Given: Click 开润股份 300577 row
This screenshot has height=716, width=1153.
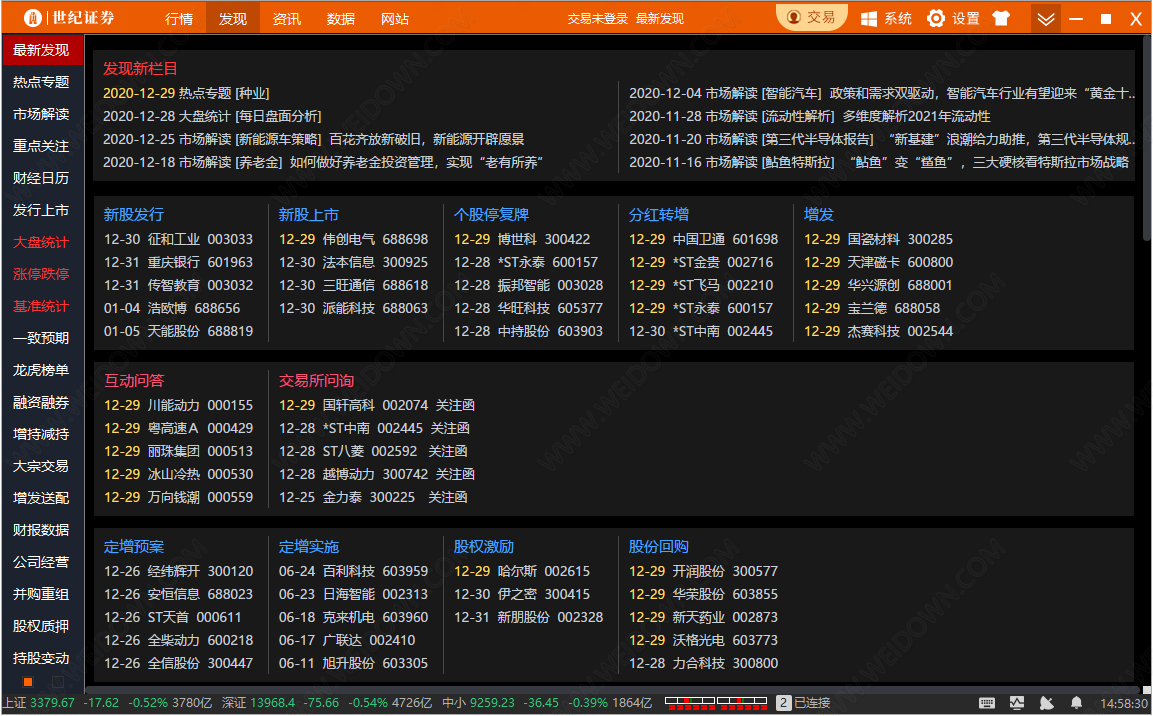Looking at the screenshot, I should coord(703,572).
